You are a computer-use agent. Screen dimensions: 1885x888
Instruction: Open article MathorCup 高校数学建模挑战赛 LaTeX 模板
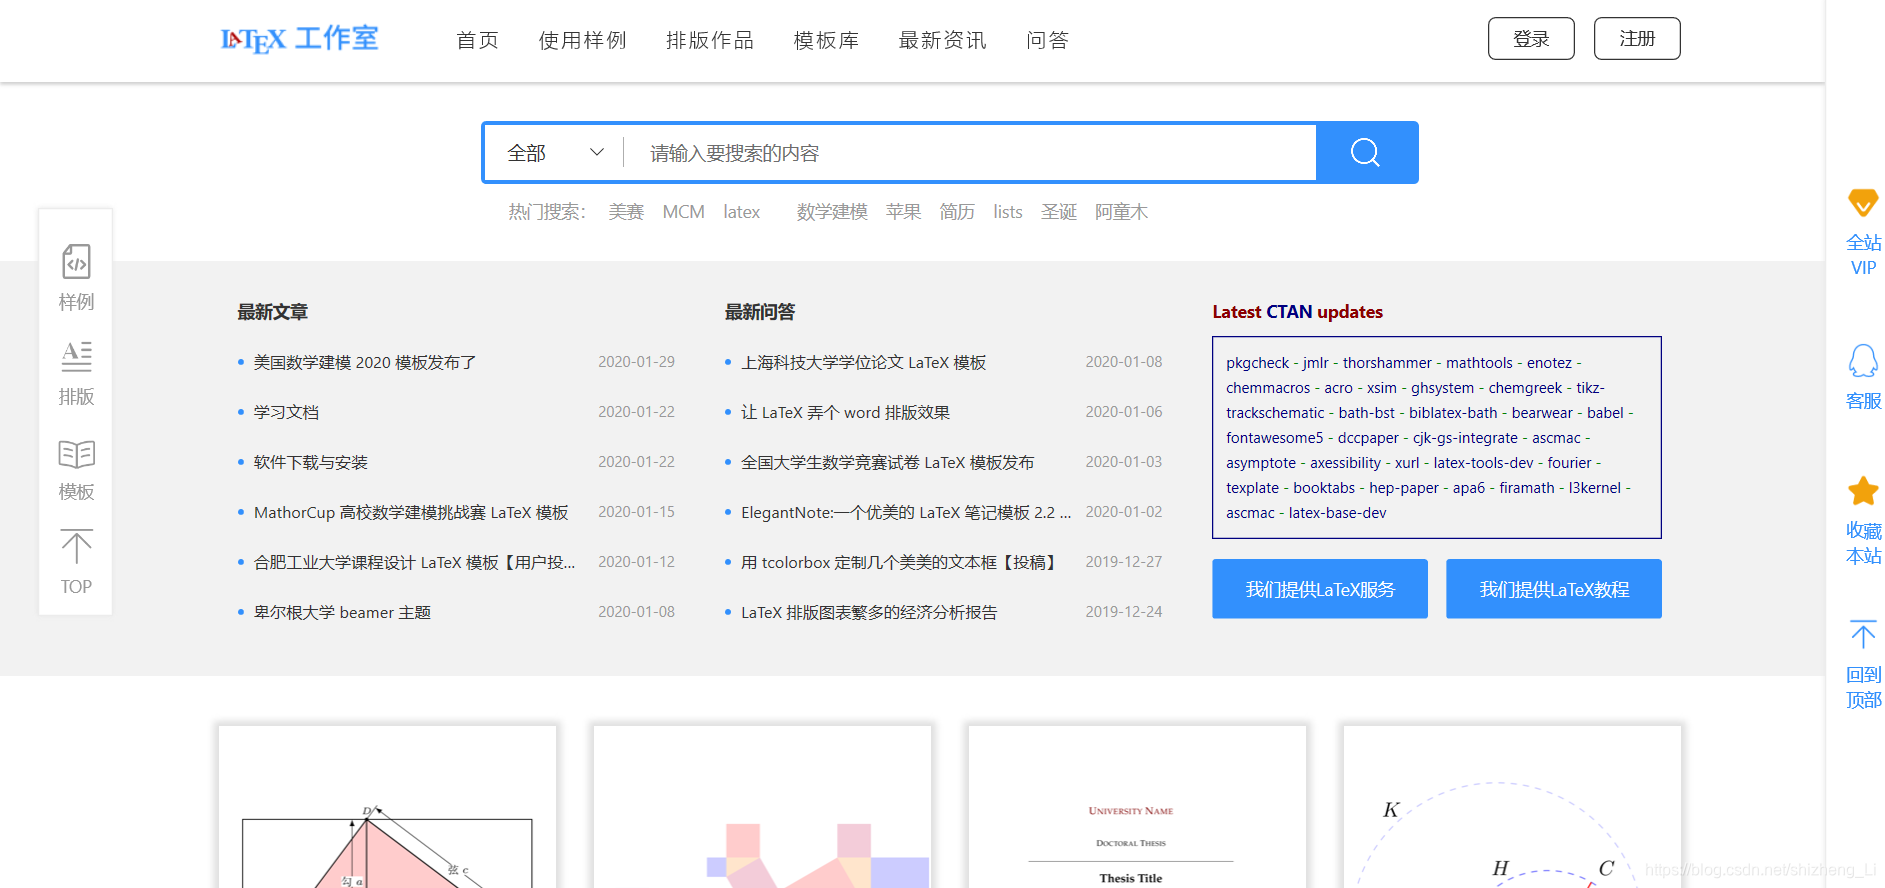coord(411,512)
